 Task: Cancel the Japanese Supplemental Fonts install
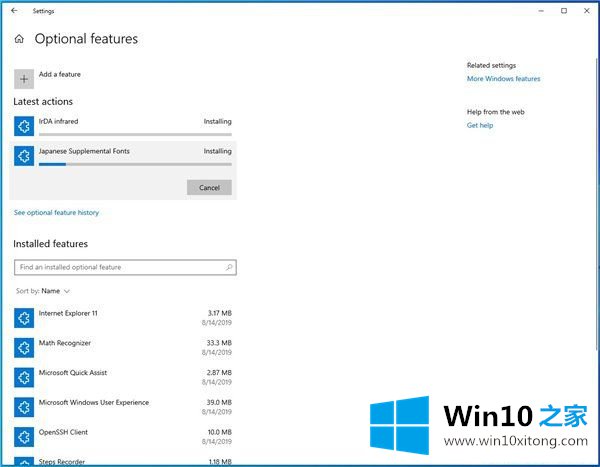209,188
